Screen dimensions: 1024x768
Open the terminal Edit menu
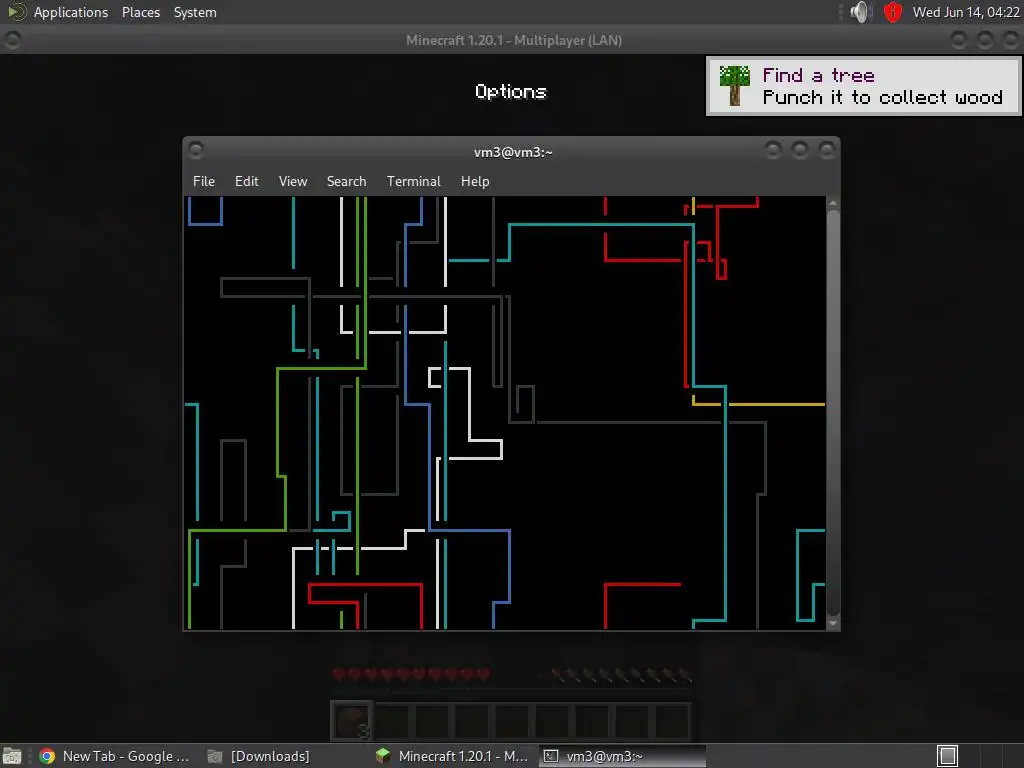pos(247,182)
